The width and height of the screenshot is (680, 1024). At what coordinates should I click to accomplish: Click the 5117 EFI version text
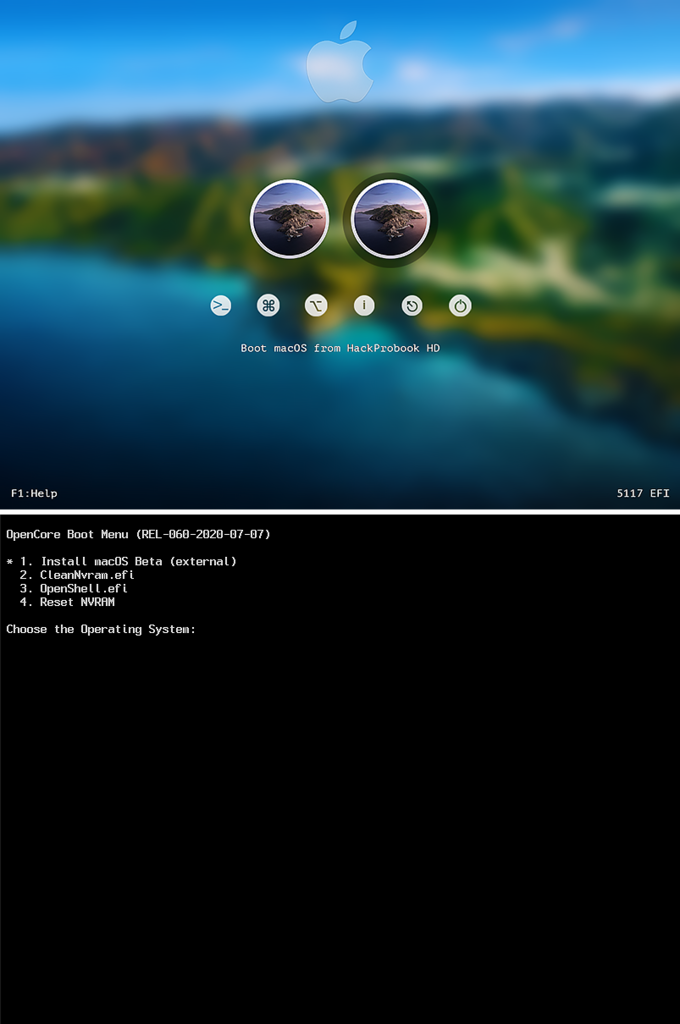(643, 493)
